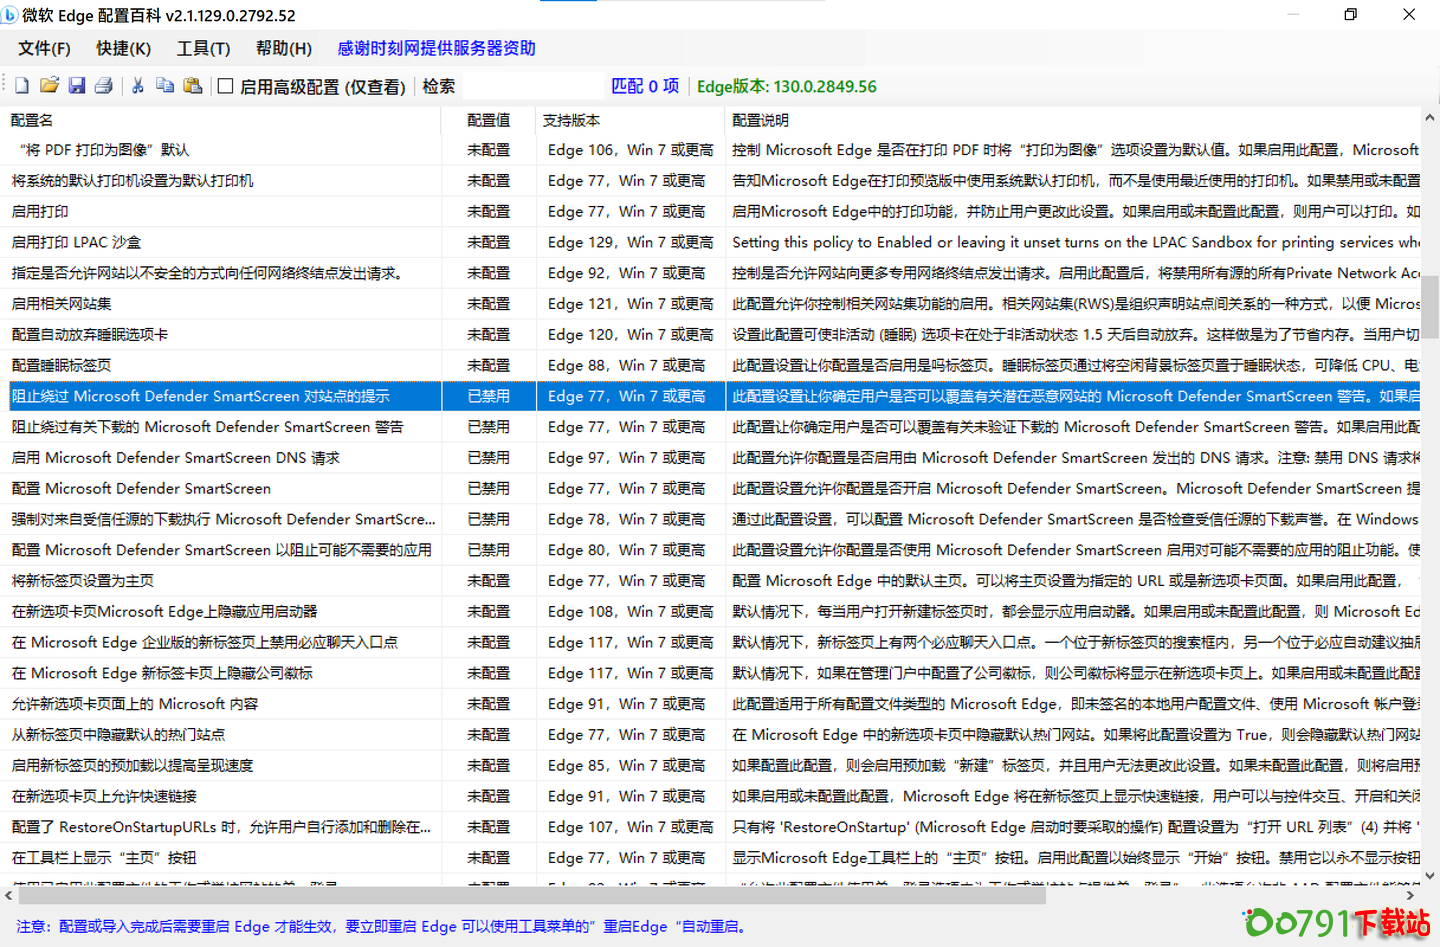Select 启用 Microsoft Defender SmartScreen DNS 请求 row
The image size is (1440, 947).
tap(710, 458)
